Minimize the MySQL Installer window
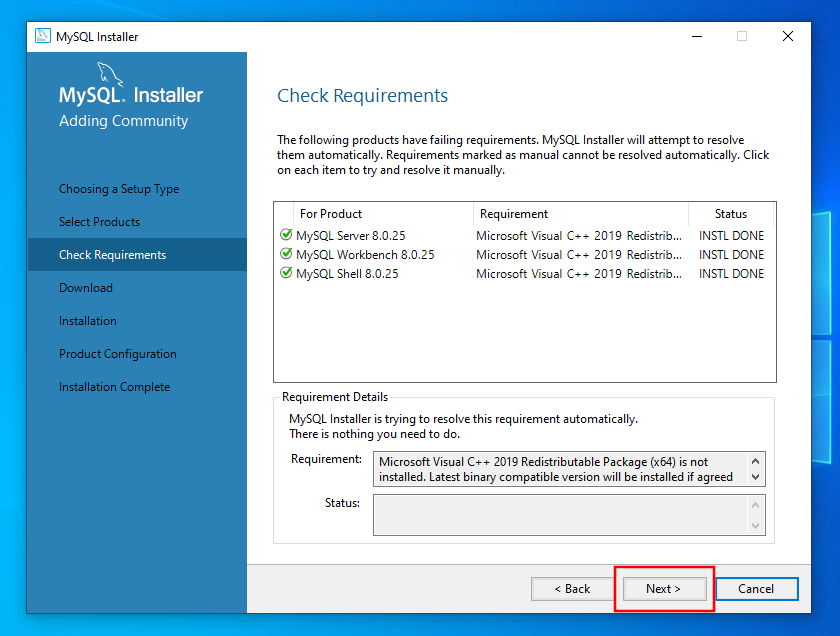 (697, 36)
